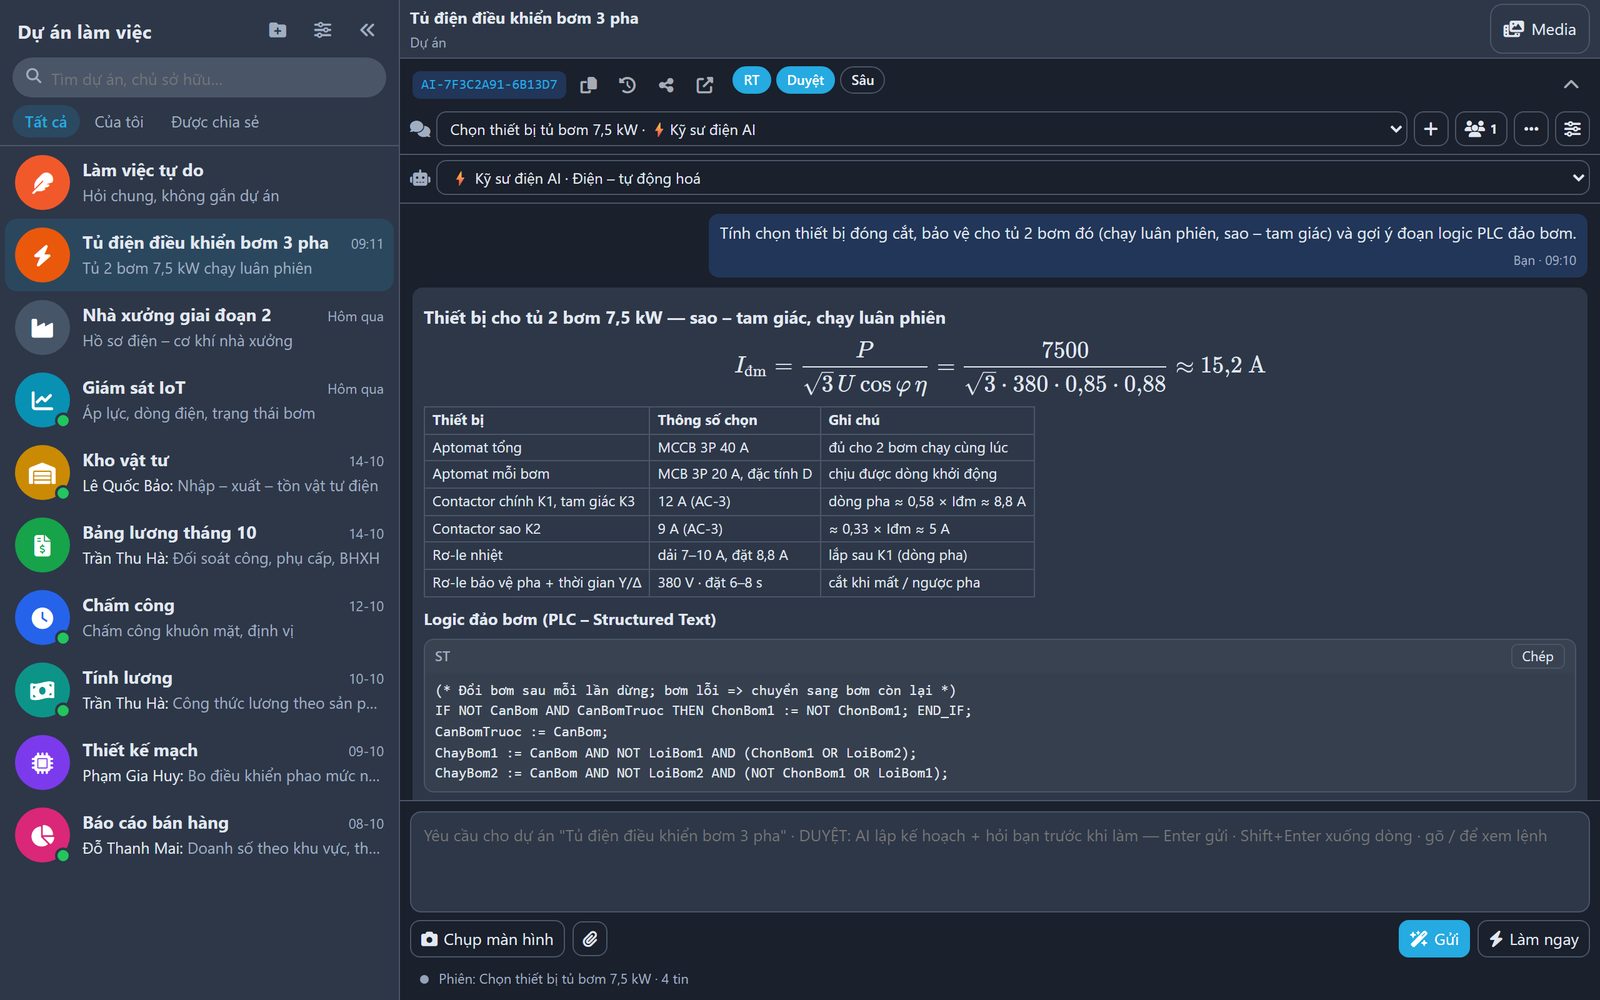1600x1000 pixels.
Task: Open the members button showing 1
Action: tap(1481, 129)
